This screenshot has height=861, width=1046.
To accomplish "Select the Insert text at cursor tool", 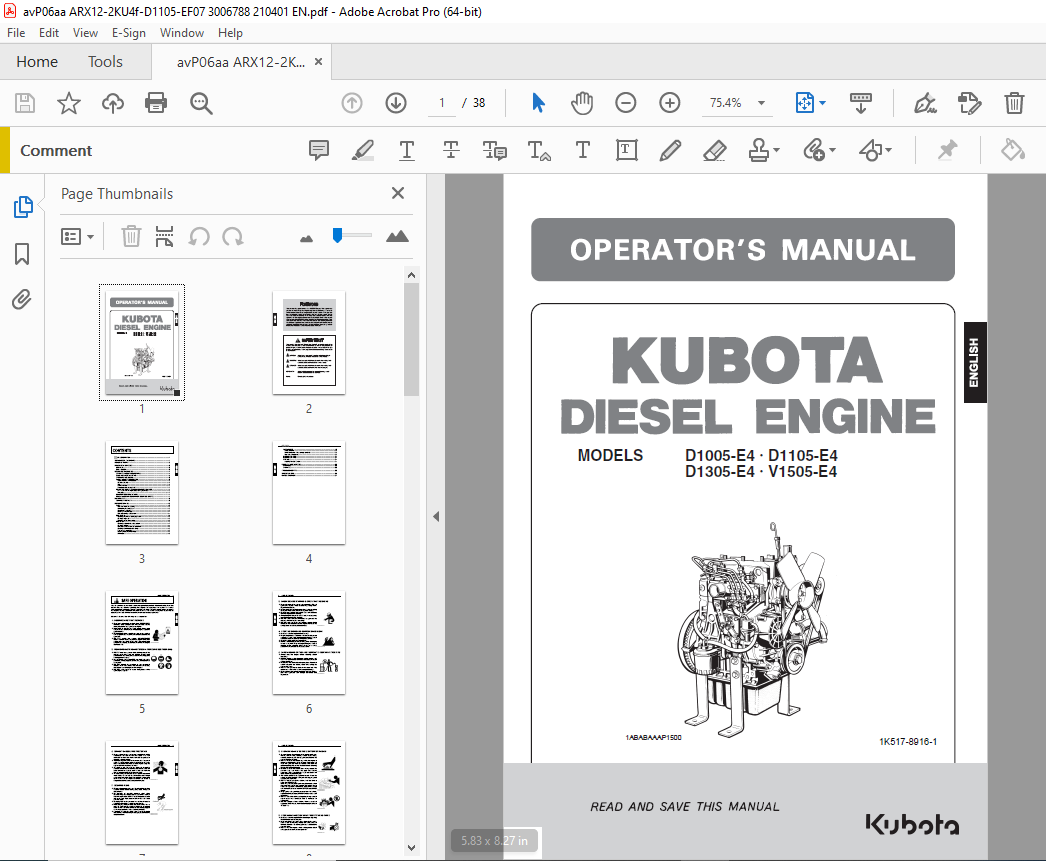I will coord(539,151).
